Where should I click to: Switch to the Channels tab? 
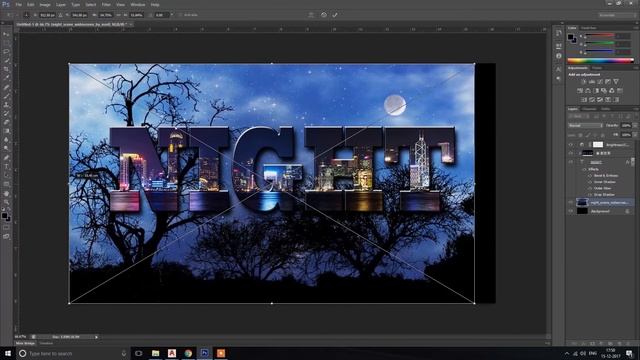pos(589,109)
